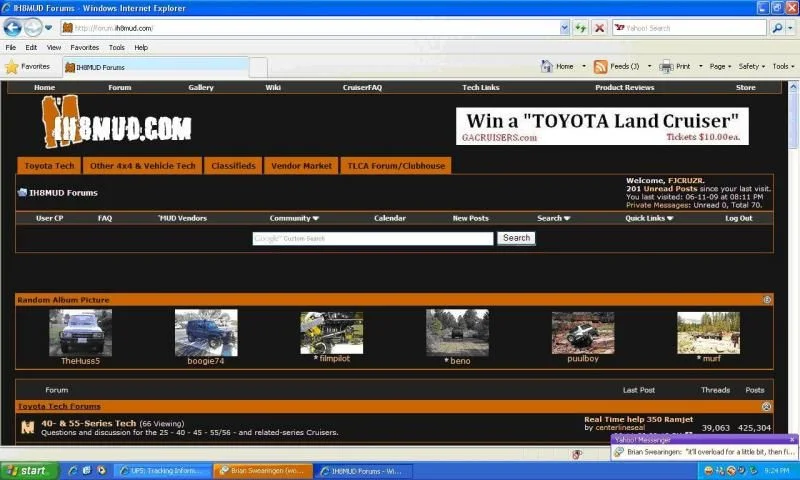Open the 201 Unread Posts link
Screen dimensions: 800x480
click(661, 189)
